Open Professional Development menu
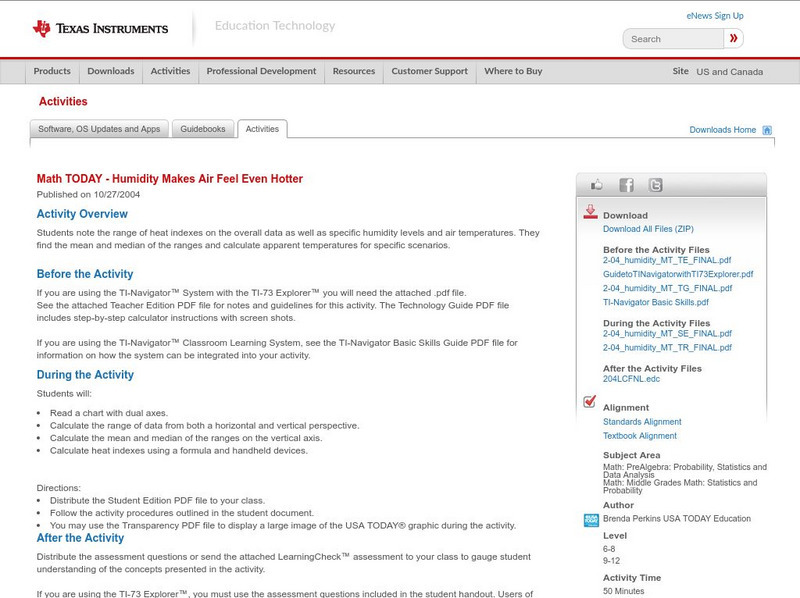This screenshot has width=800, height=598. (261, 71)
